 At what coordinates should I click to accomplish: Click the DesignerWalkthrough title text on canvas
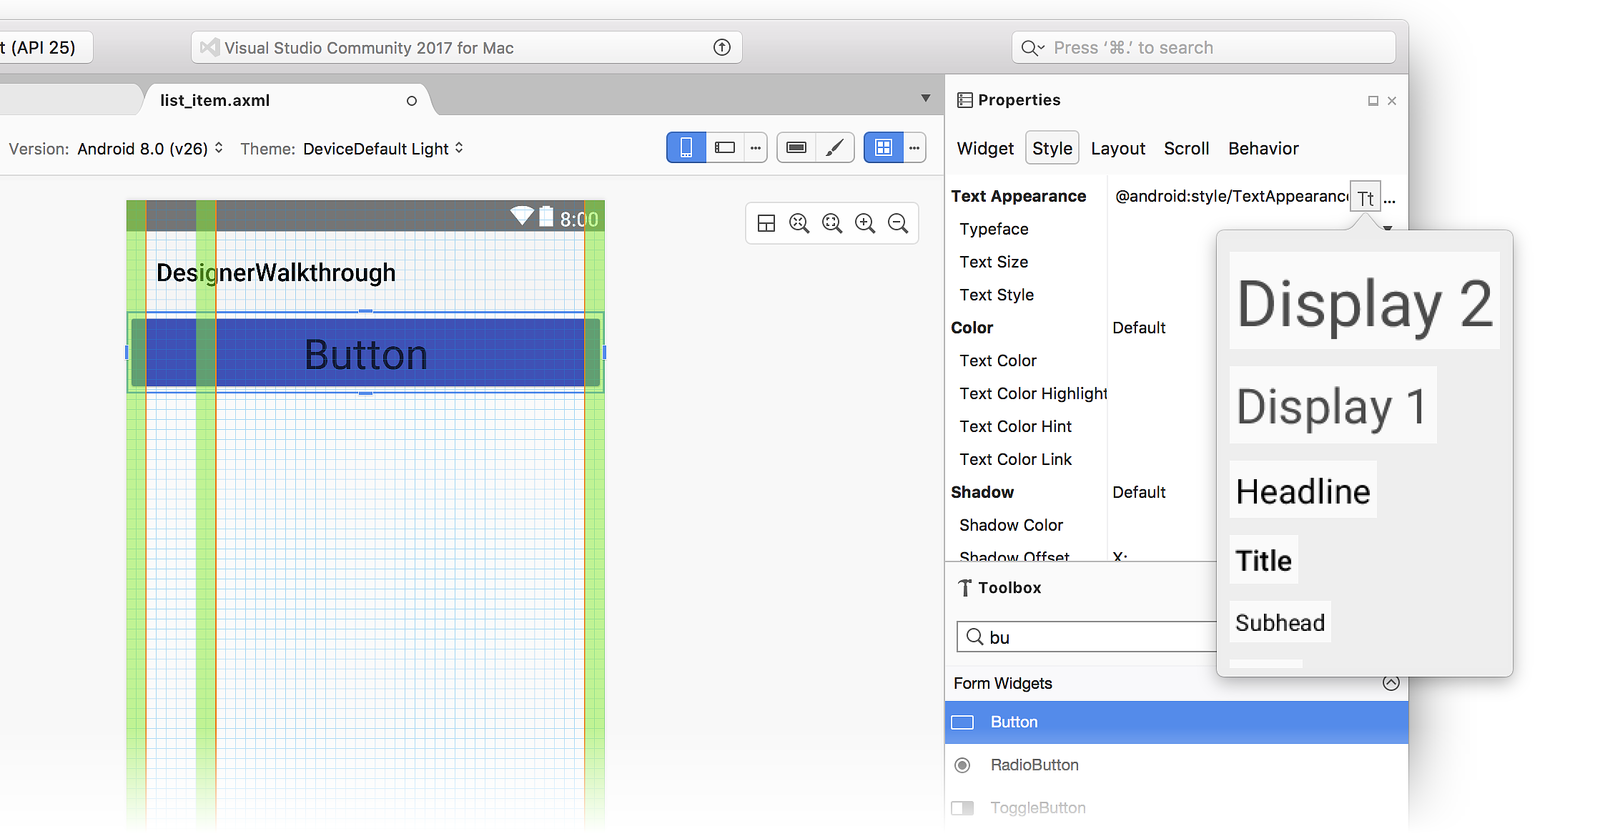[x=276, y=273]
